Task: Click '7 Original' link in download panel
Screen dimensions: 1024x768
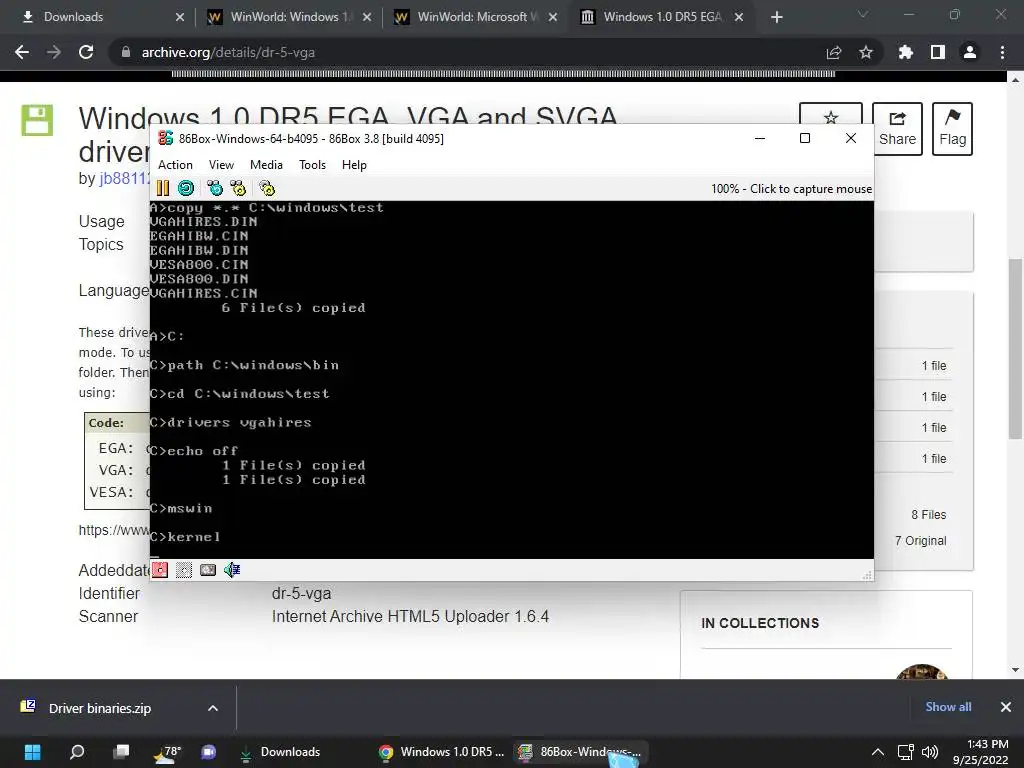Action: pyautogui.click(x=921, y=541)
